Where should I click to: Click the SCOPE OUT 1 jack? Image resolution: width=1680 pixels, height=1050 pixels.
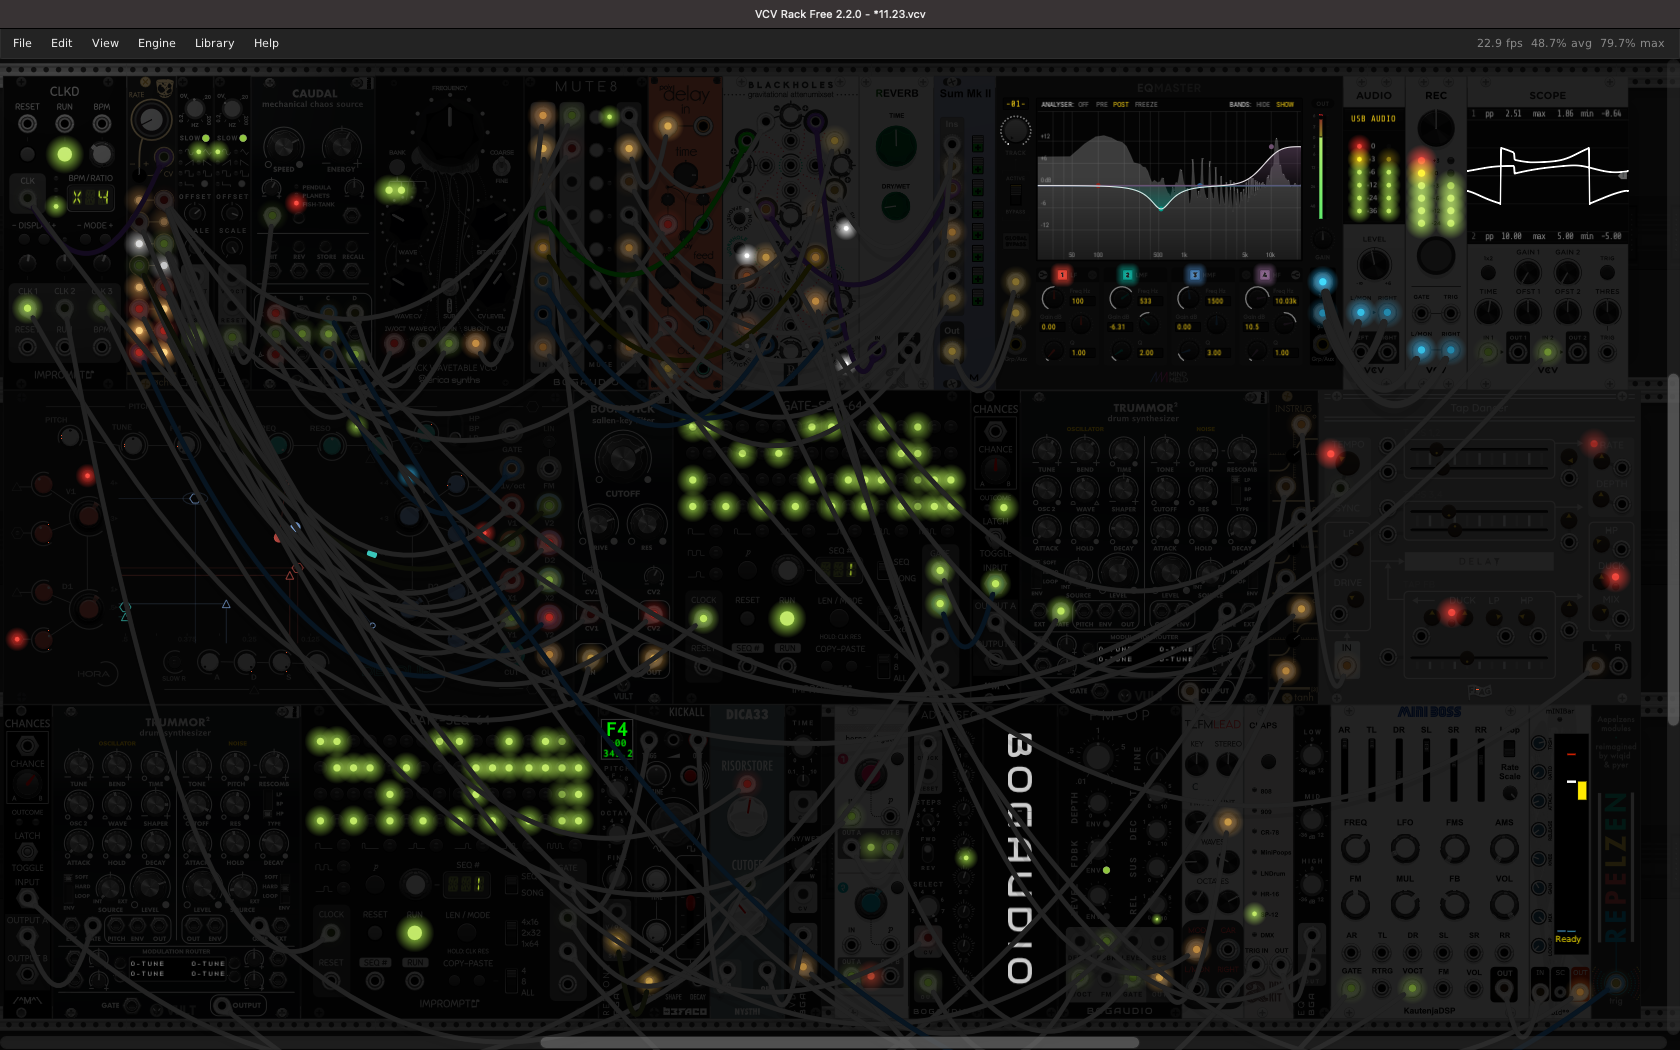1518,351
